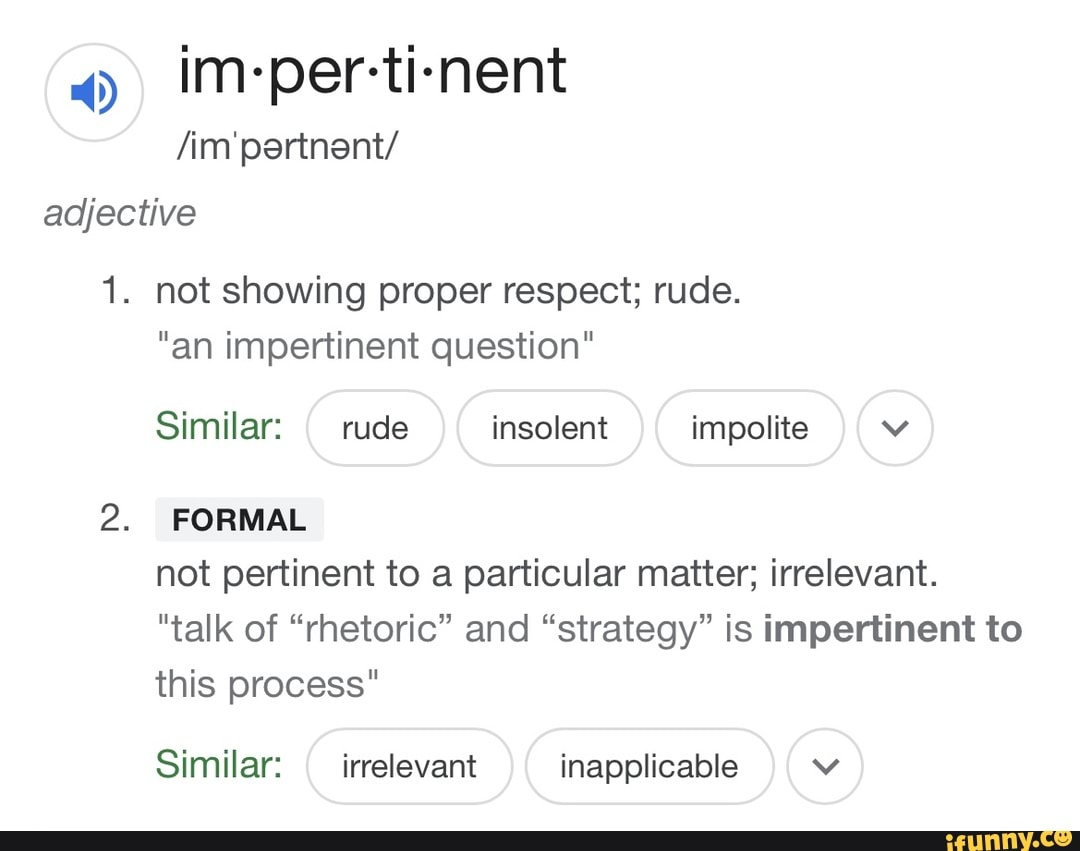This screenshot has height=851, width=1080.
Task: Click the "Similar:" label beside "rude"
Action: 217,427
